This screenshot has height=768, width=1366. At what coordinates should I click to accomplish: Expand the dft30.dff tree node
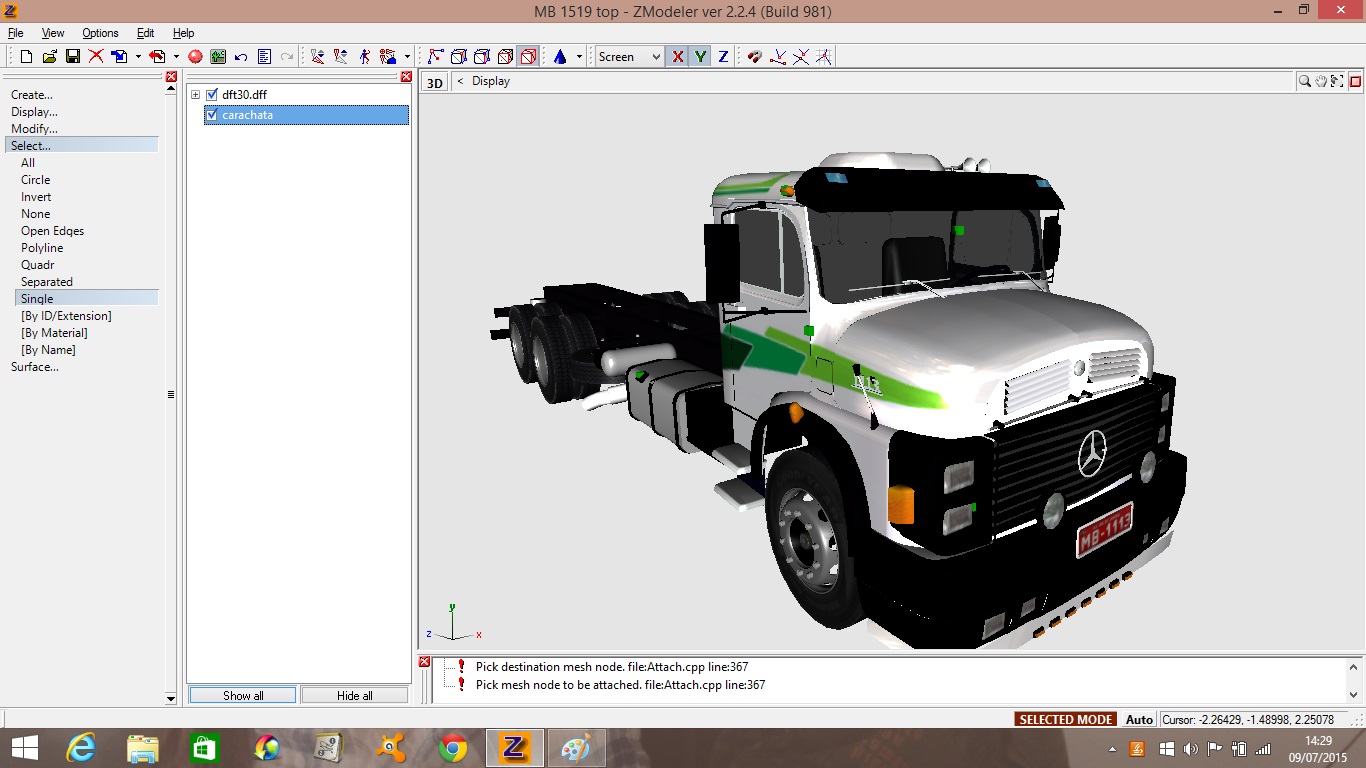click(196, 95)
